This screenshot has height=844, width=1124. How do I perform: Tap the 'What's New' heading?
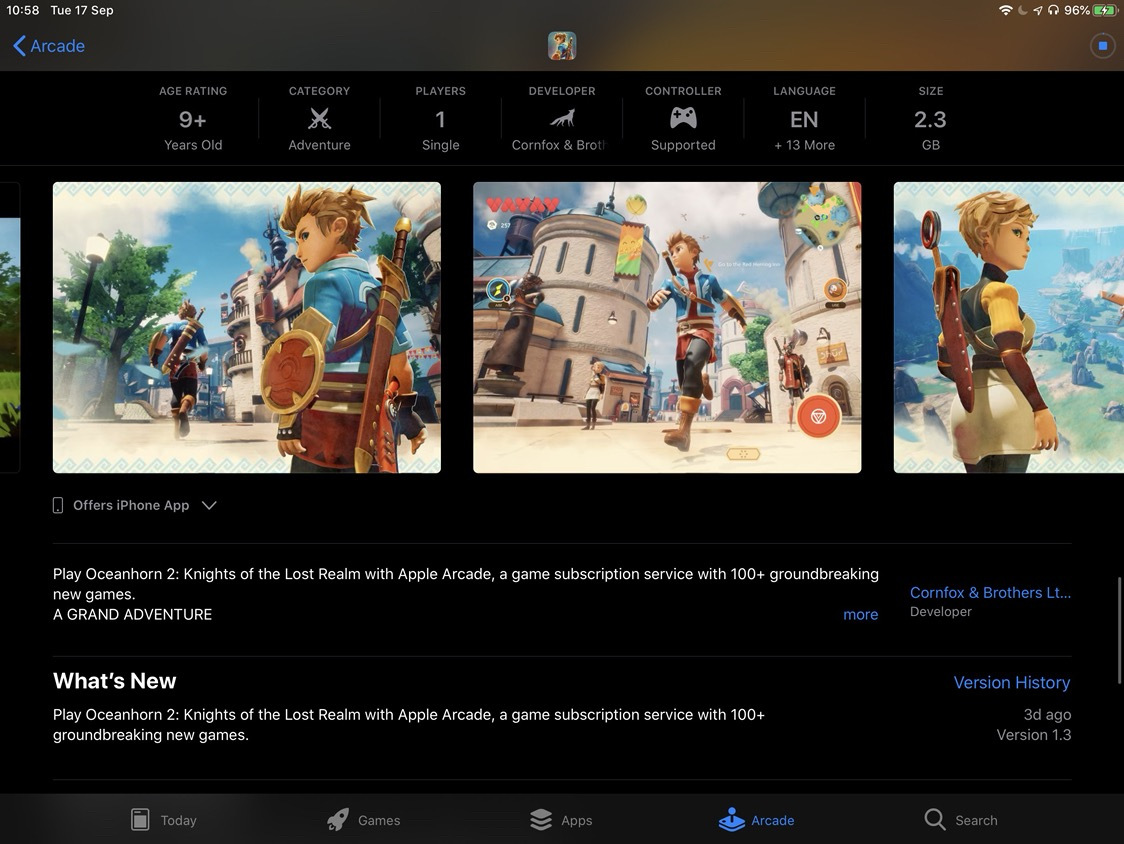[115, 681]
